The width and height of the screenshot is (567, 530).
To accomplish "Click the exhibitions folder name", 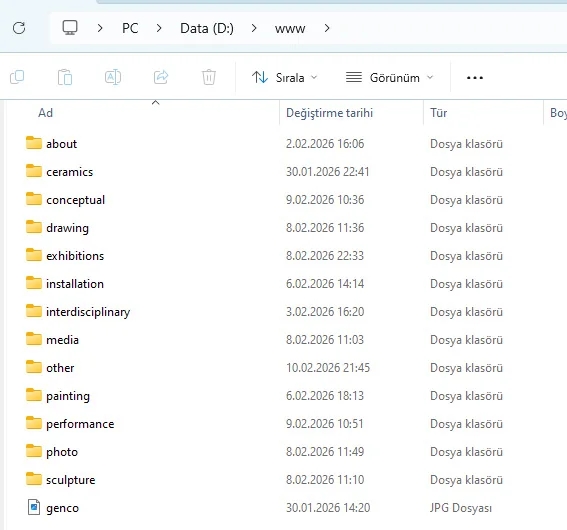I will 75,256.
